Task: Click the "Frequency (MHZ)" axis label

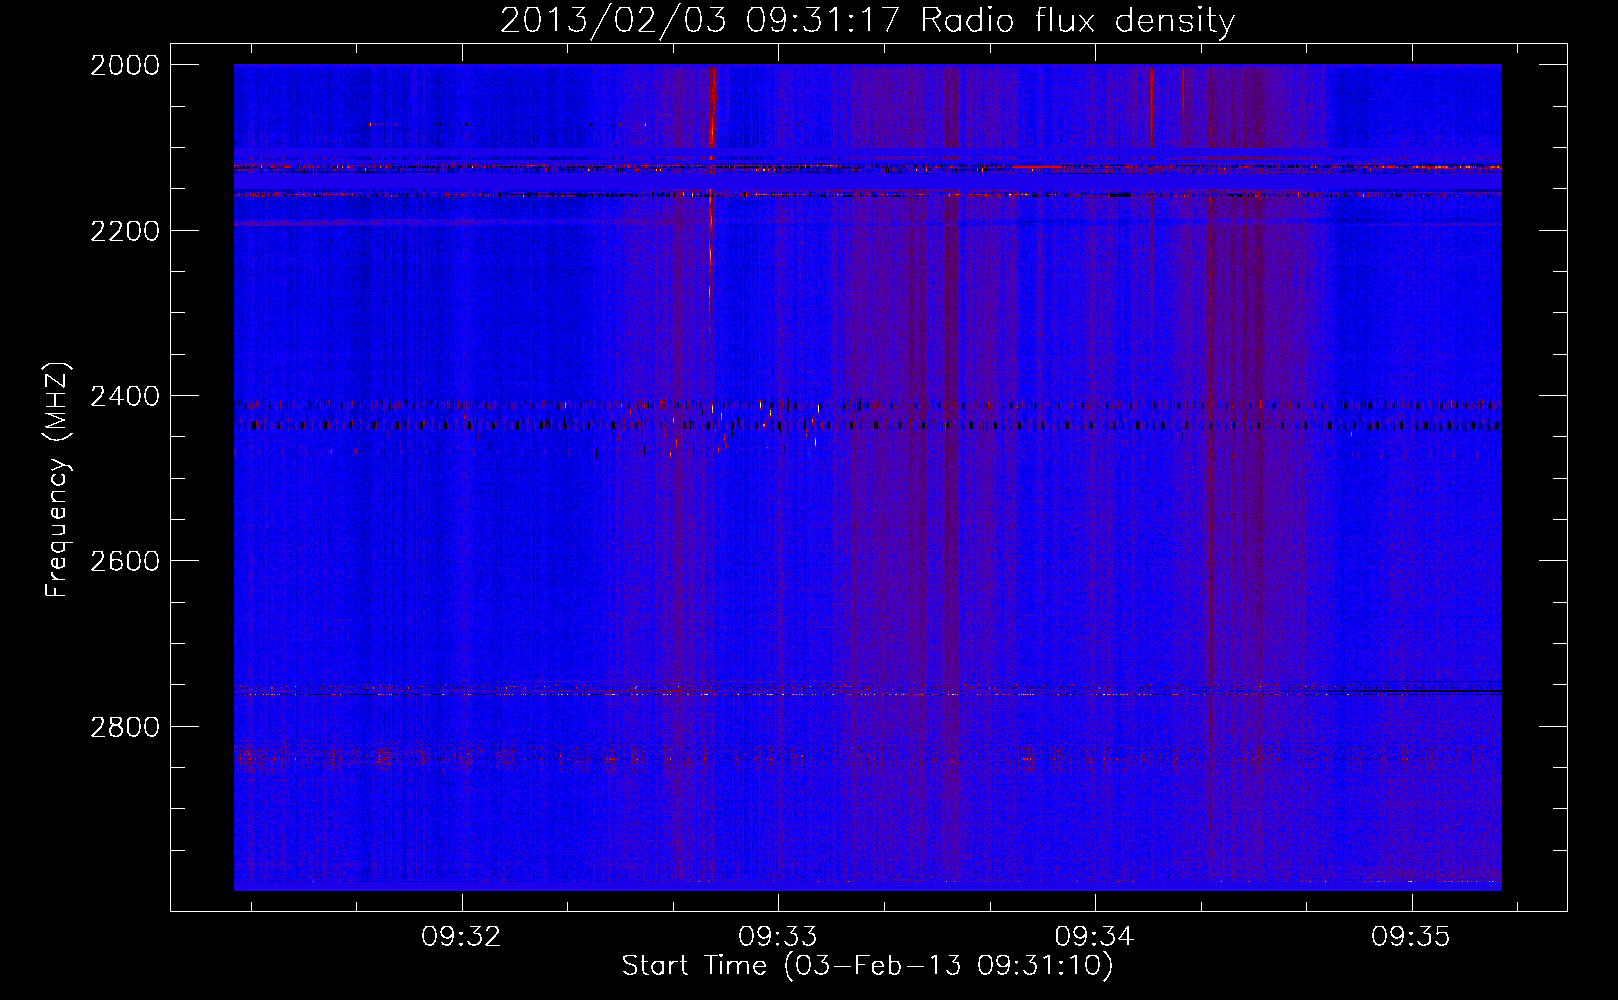Action: tap(57, 479)
